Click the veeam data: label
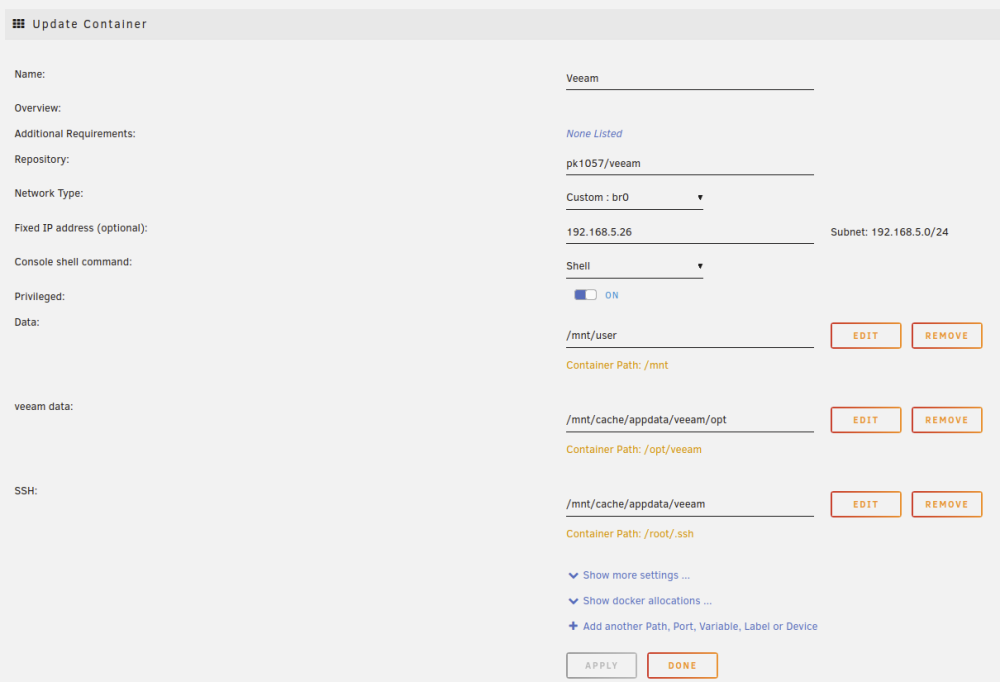The width and height of the screenshot is (1000, 682). click(43, 406)
